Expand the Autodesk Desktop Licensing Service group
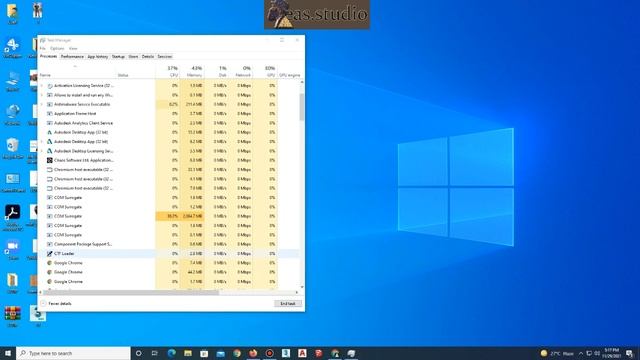Screen dimensions: 640x360 (42, 151)
